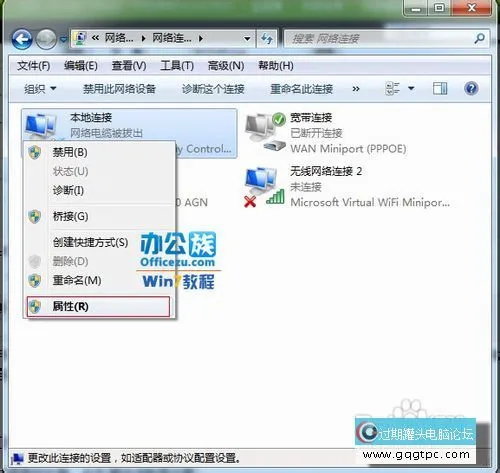Click the 宽带连接 name text
500x473 pixels.
pyautogui.click(x=311, y=118)
